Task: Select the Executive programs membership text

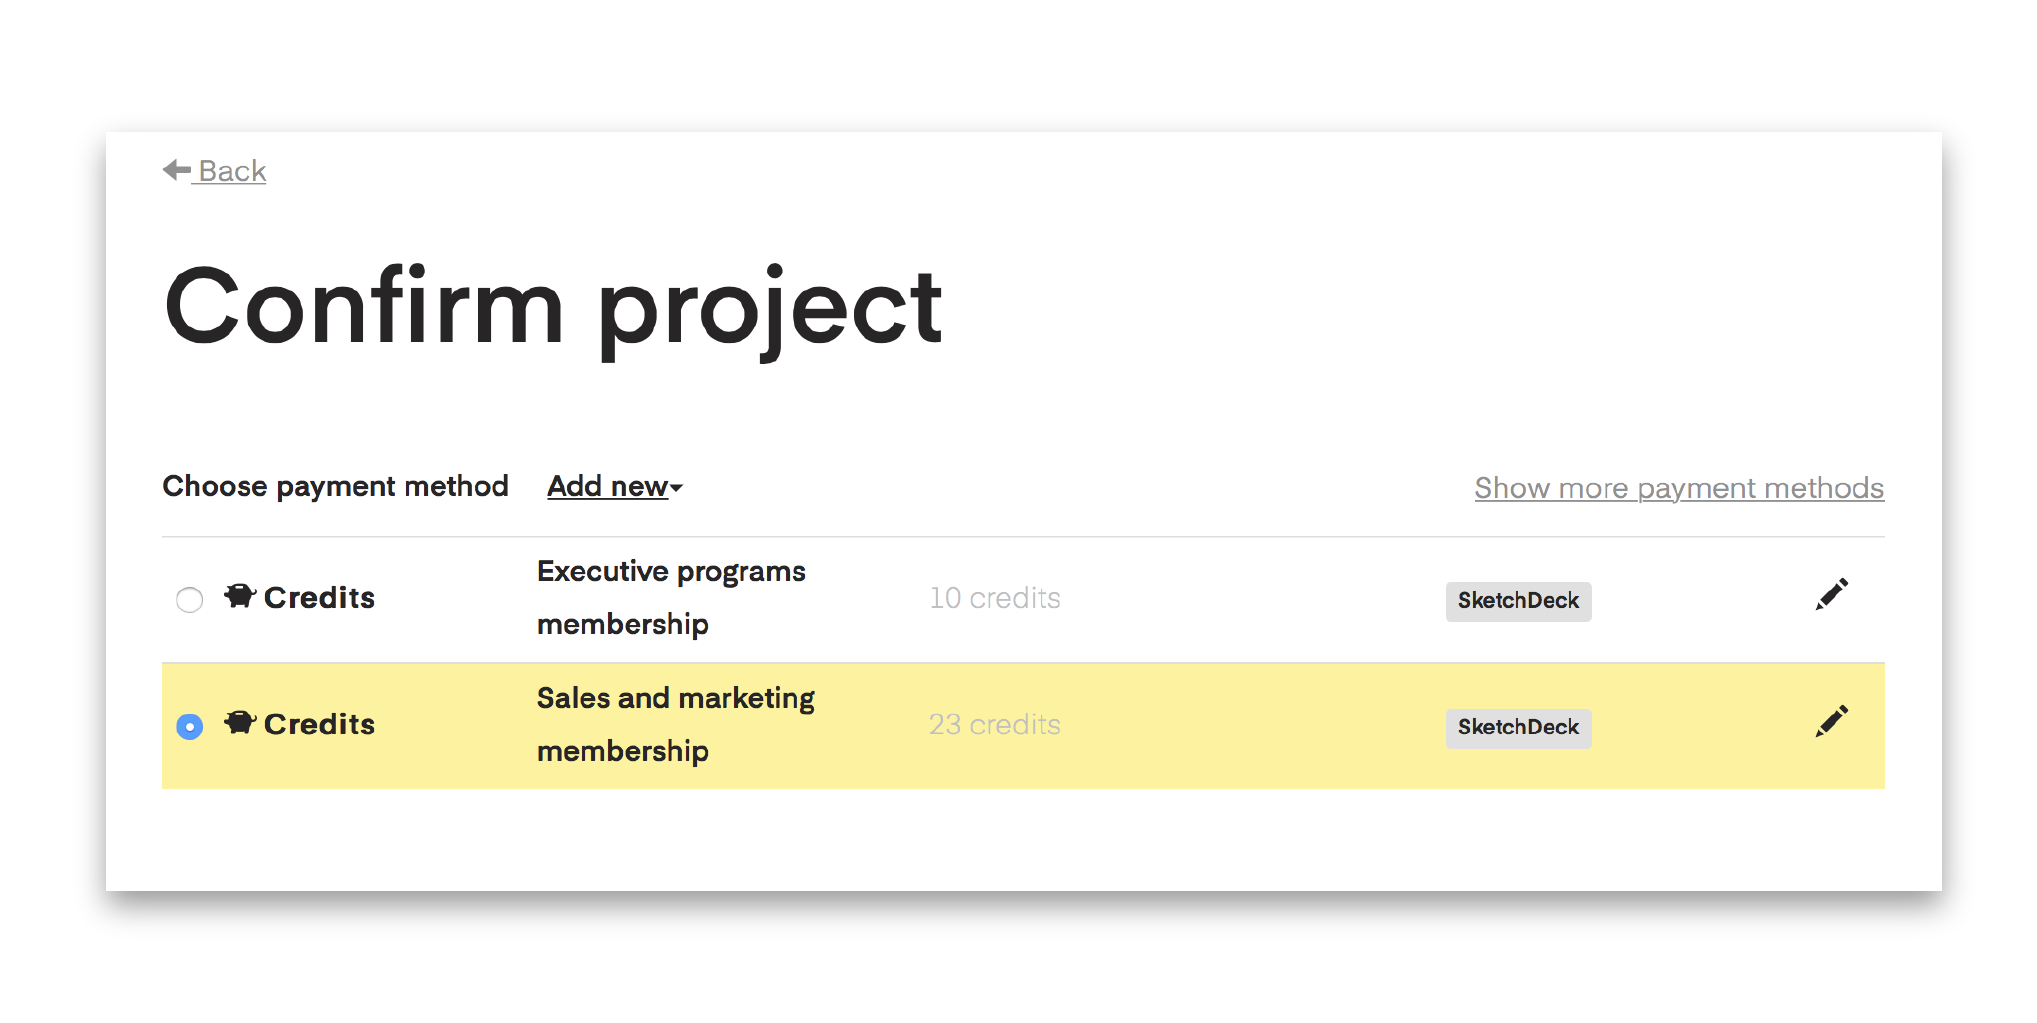Action: (671, 598)
